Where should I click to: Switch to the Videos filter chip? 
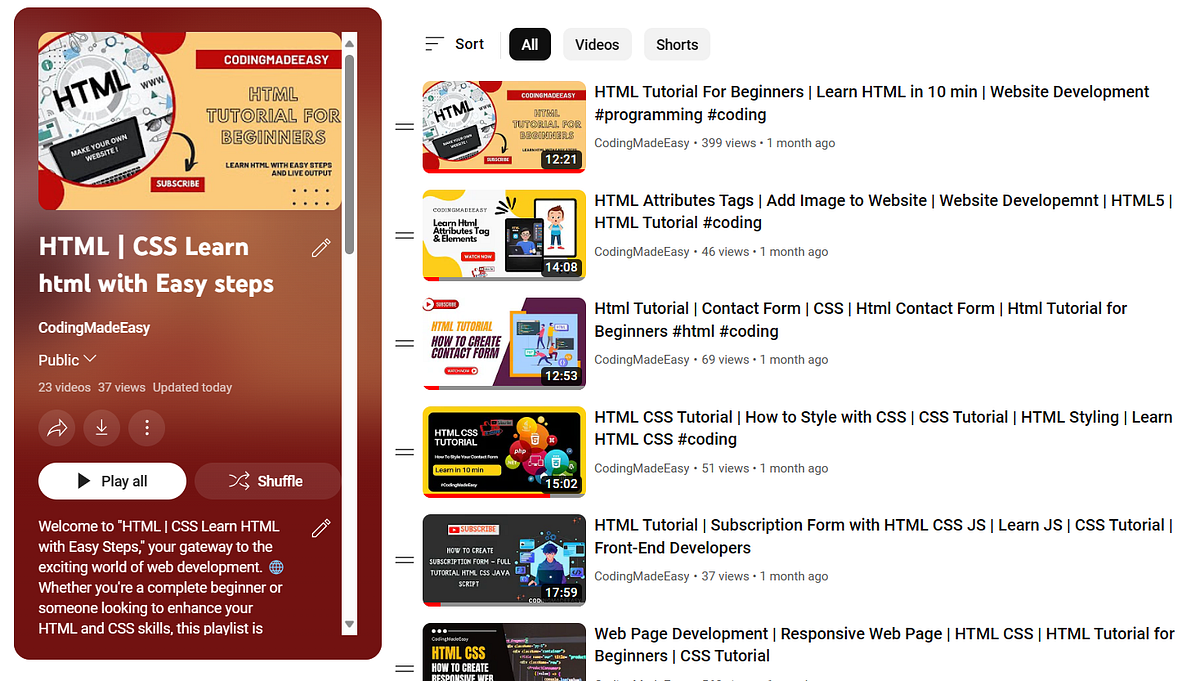click(x=597, y=44)
